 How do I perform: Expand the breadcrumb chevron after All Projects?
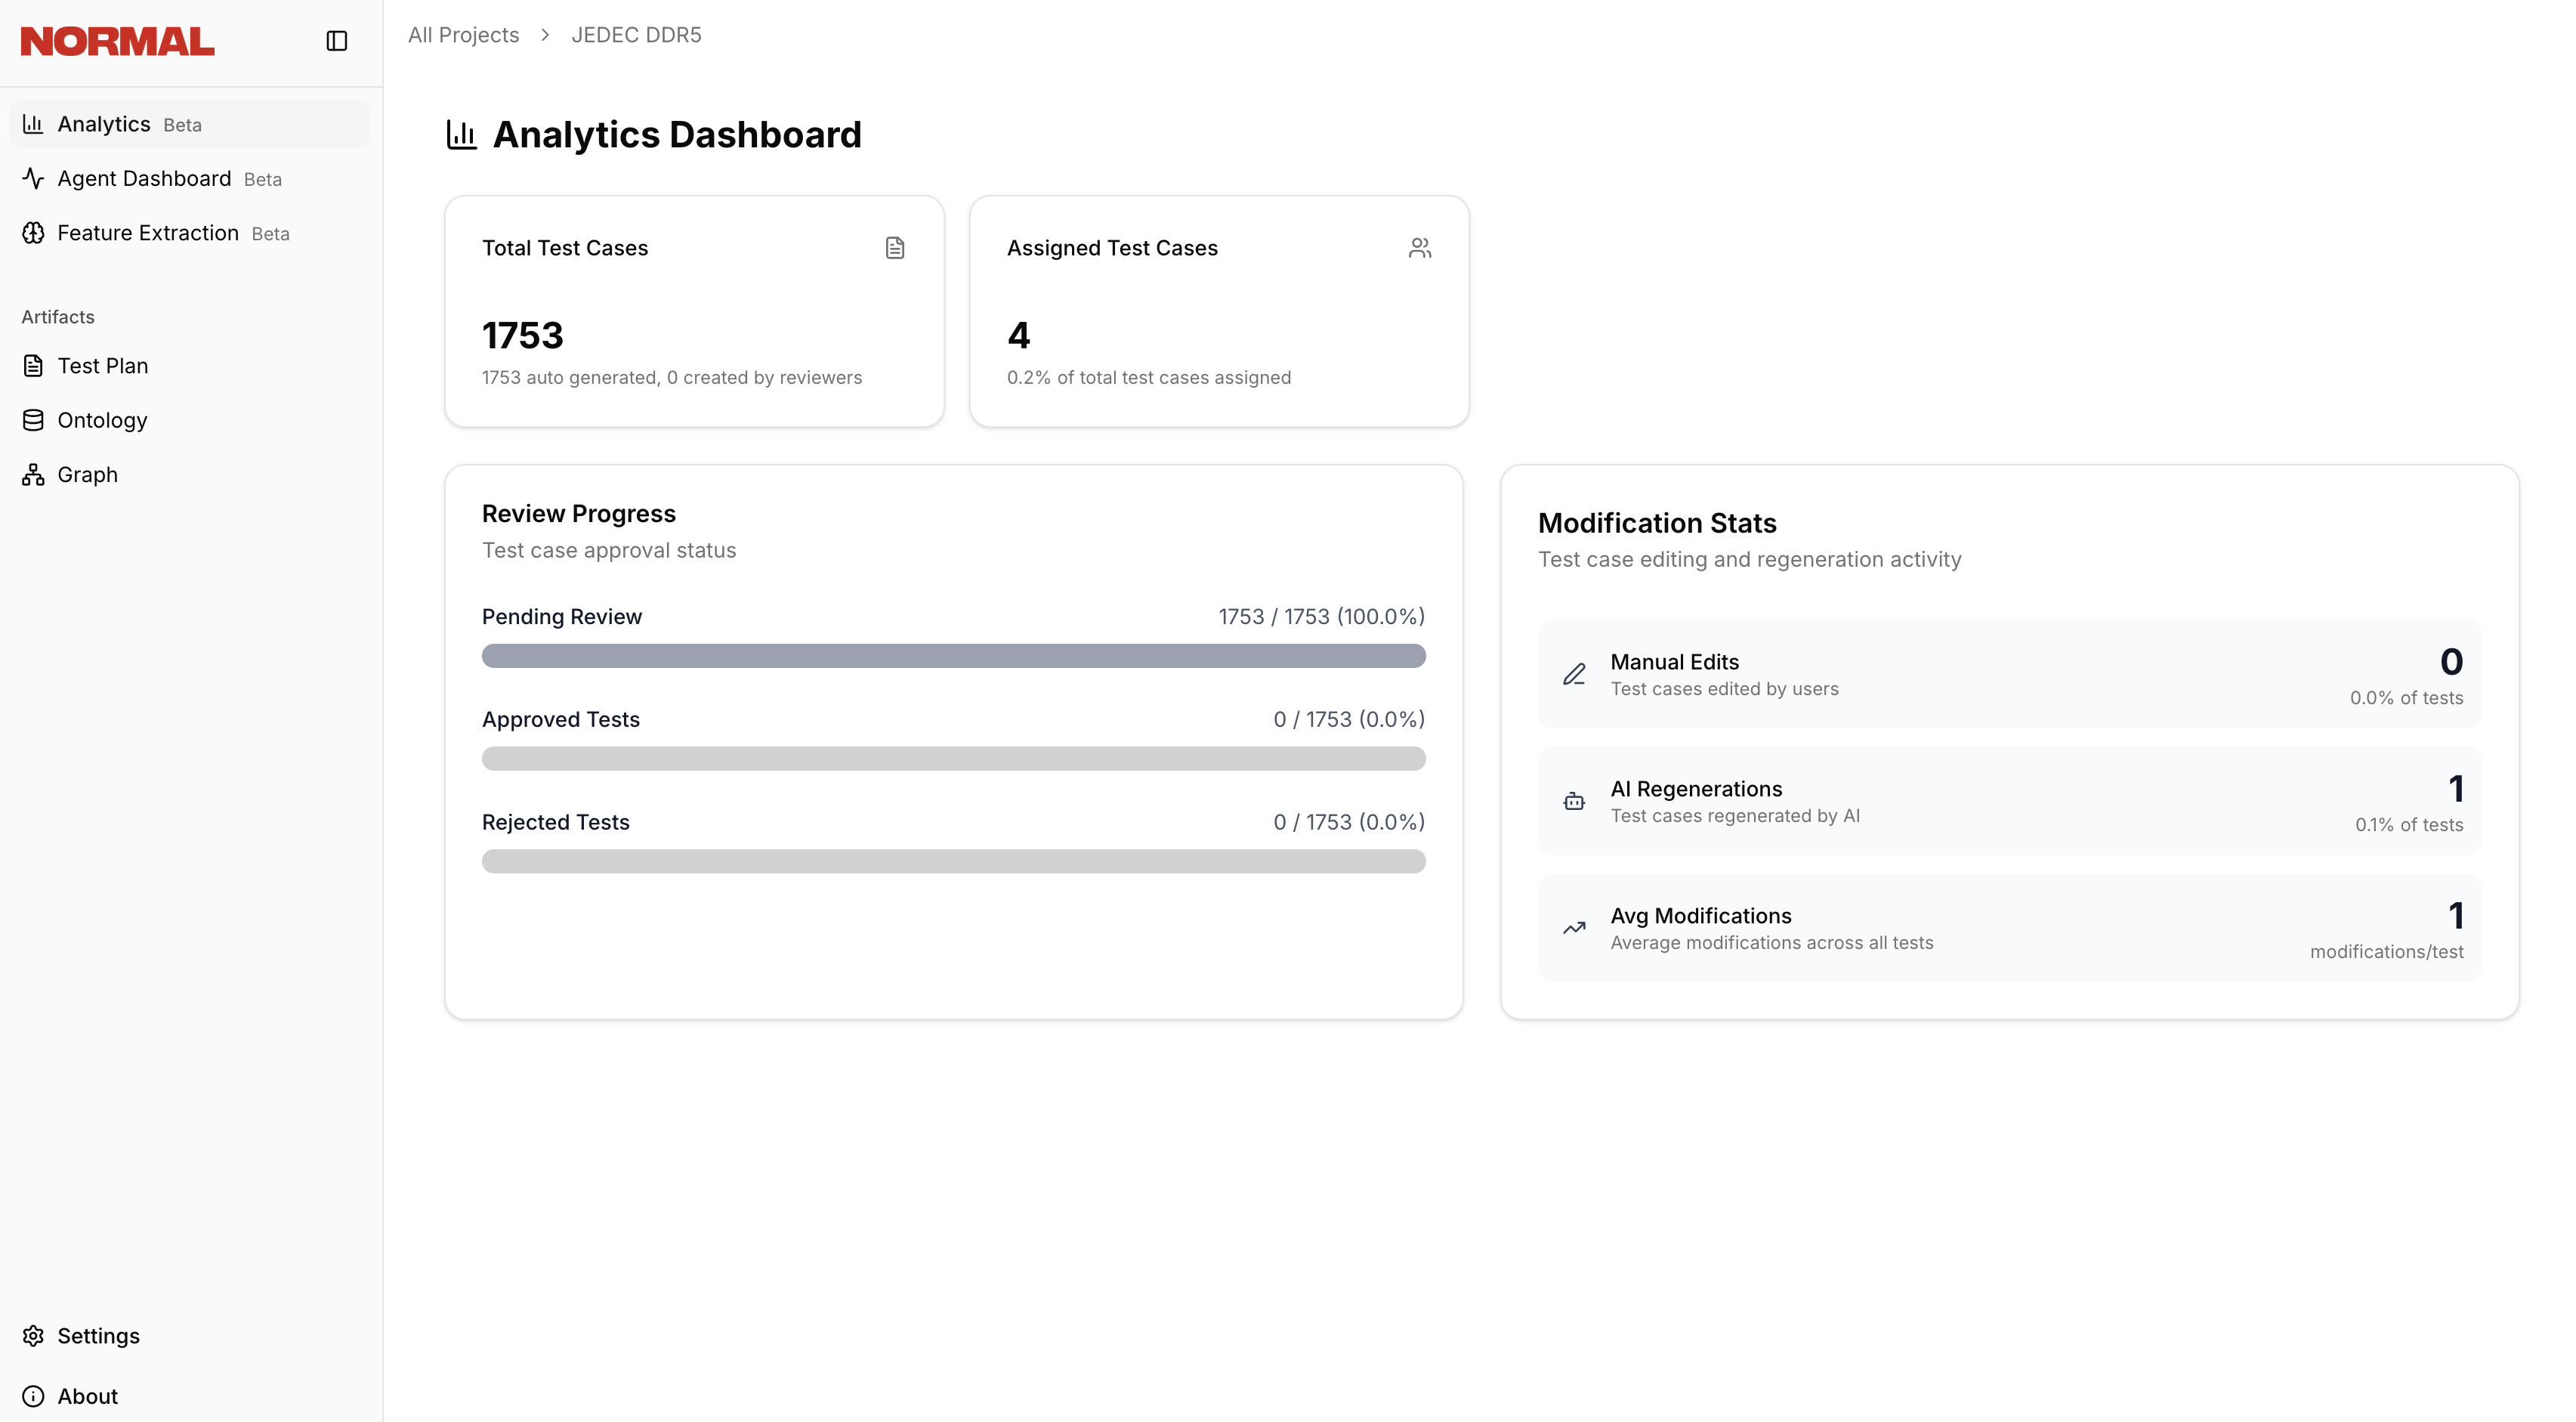pos(545,34)
